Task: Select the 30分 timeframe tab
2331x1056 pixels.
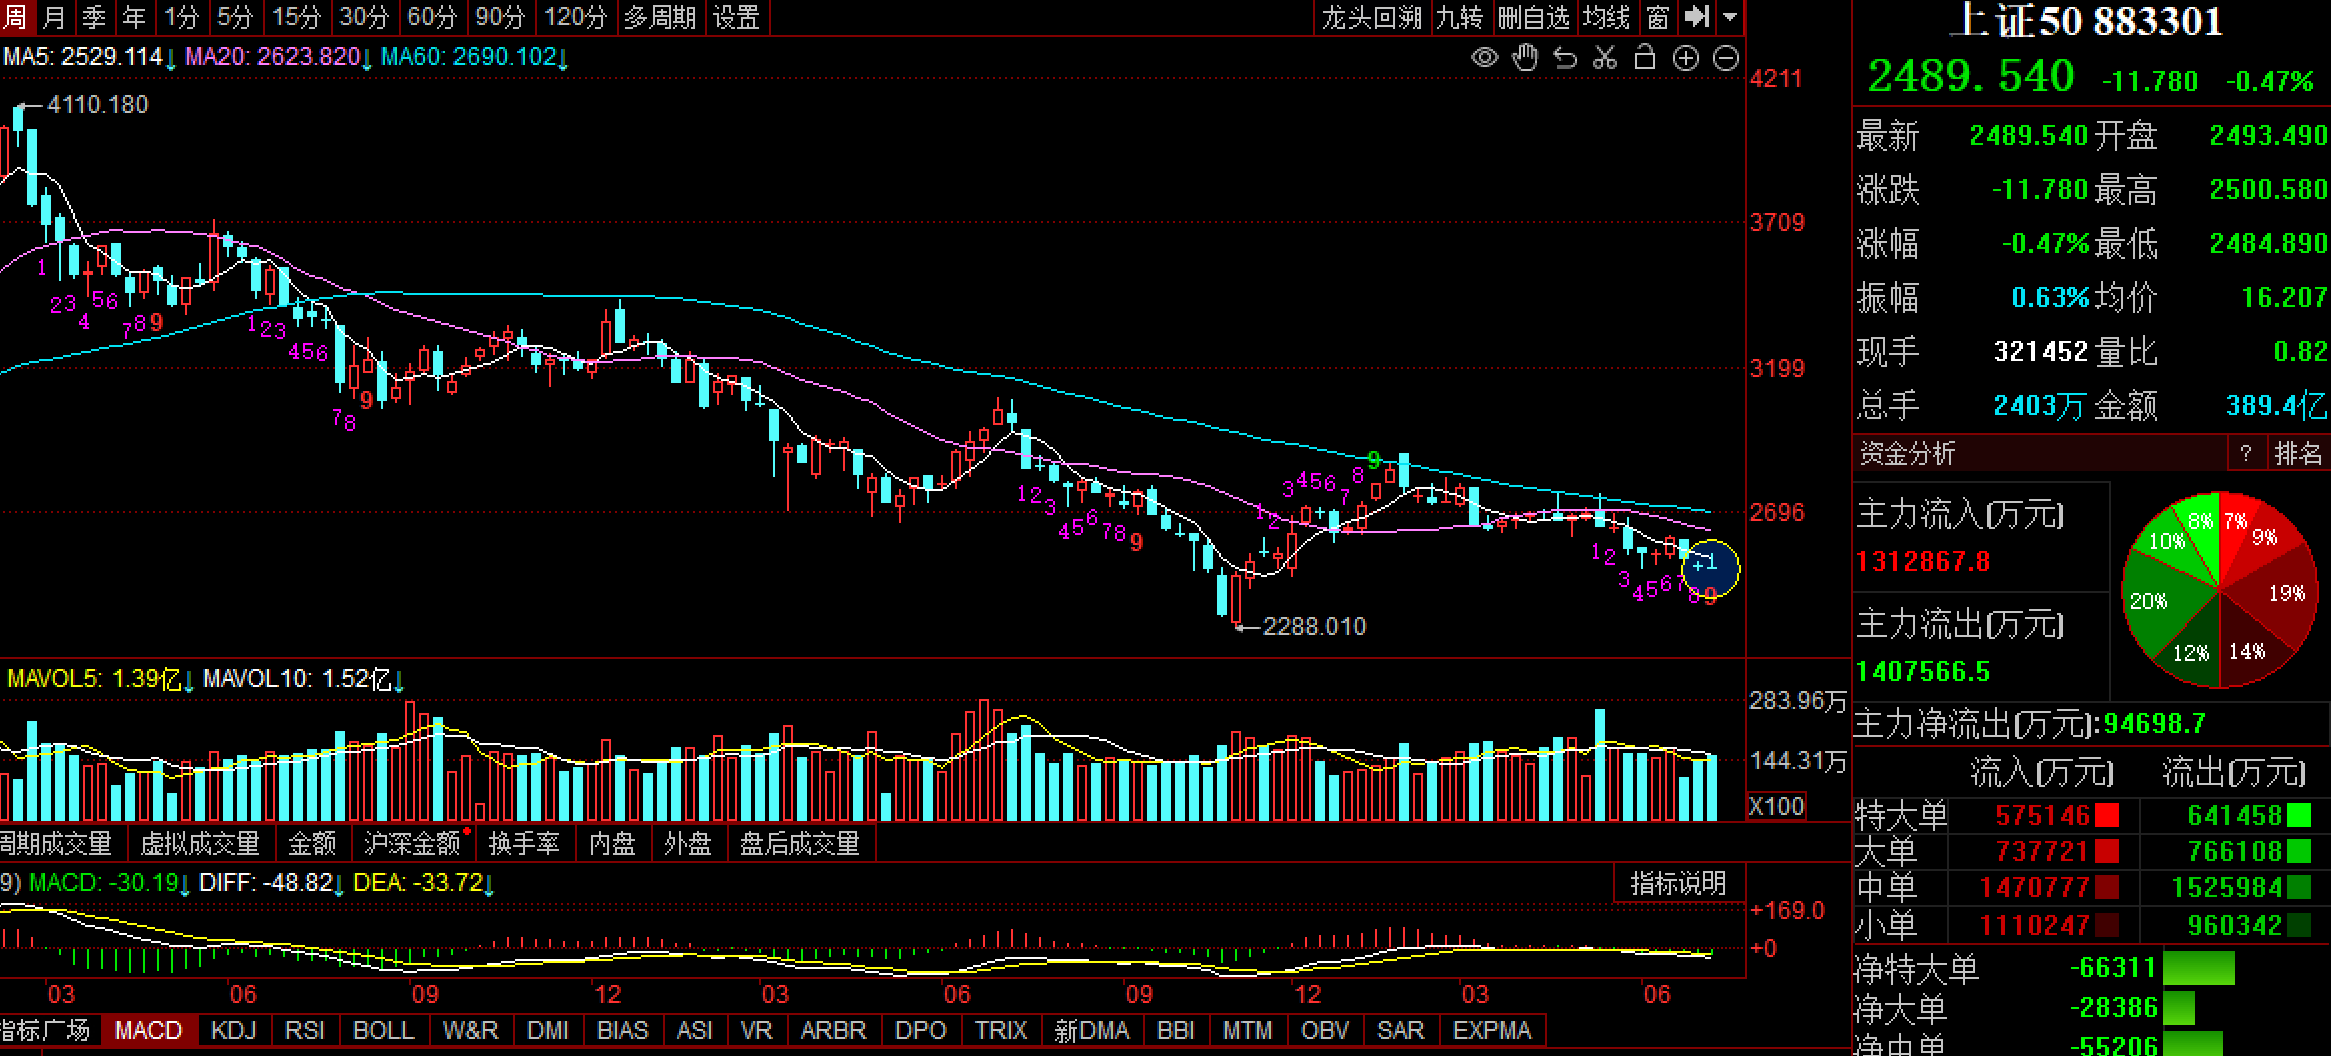Action: (364, 17)
